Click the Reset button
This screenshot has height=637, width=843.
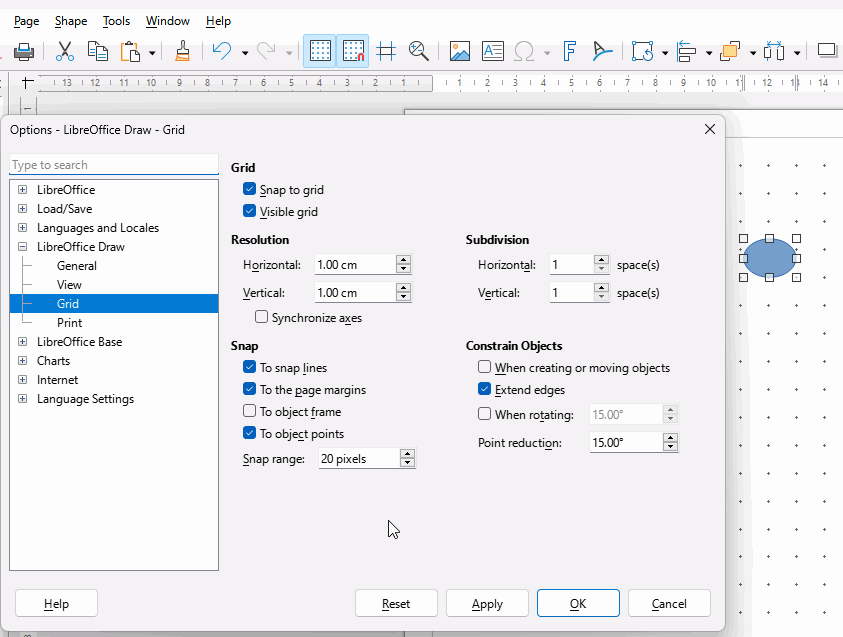click(x=396, y=603)
